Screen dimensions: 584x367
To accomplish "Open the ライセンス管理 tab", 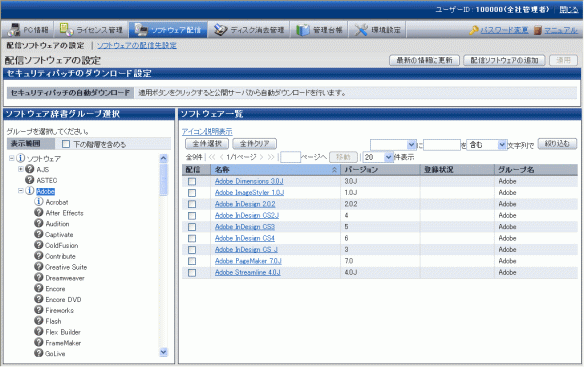I will (92, 30).
